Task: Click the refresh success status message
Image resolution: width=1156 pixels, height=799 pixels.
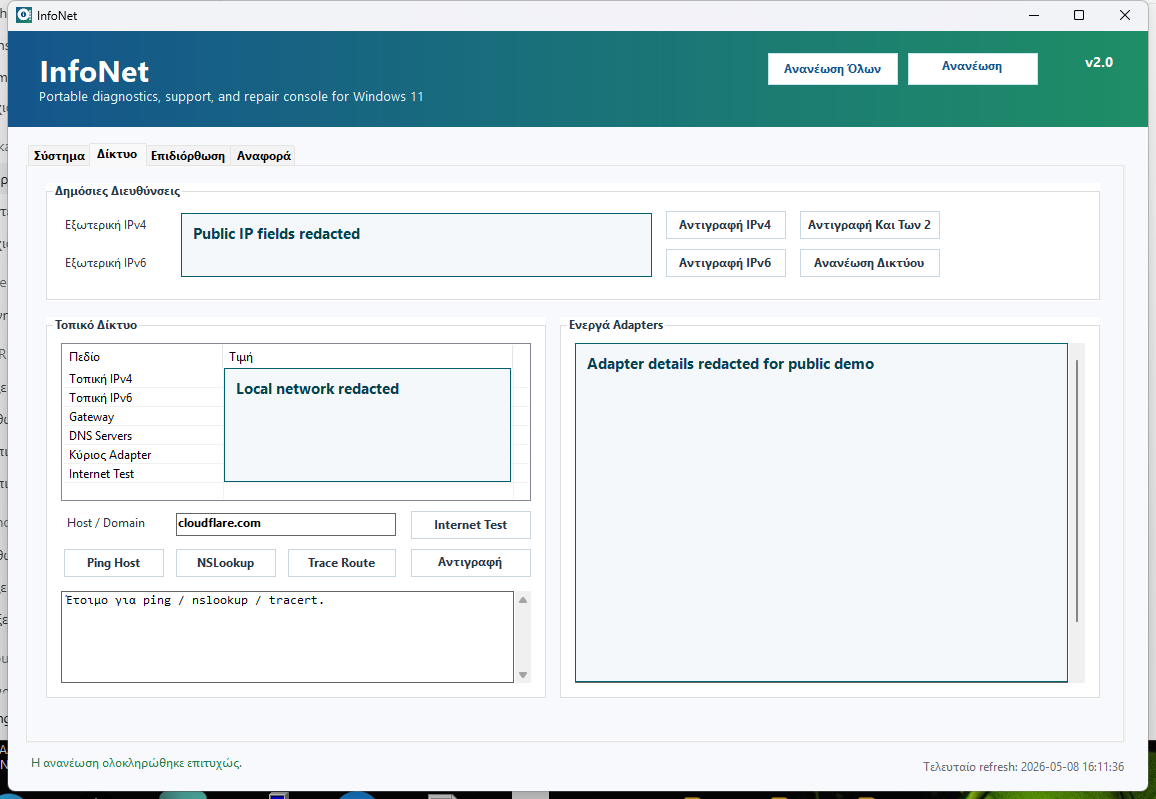Action: coord(136,763)
